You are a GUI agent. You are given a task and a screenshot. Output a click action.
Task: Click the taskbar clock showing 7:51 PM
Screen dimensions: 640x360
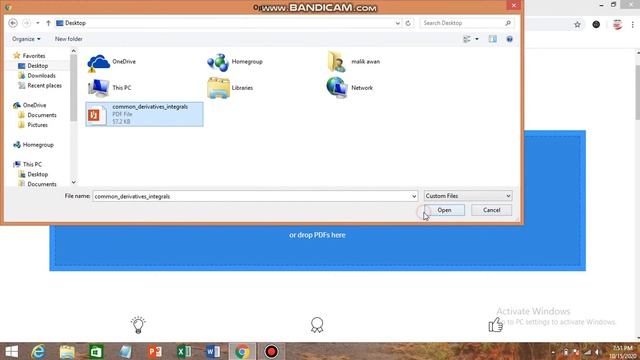pos(622,351)
